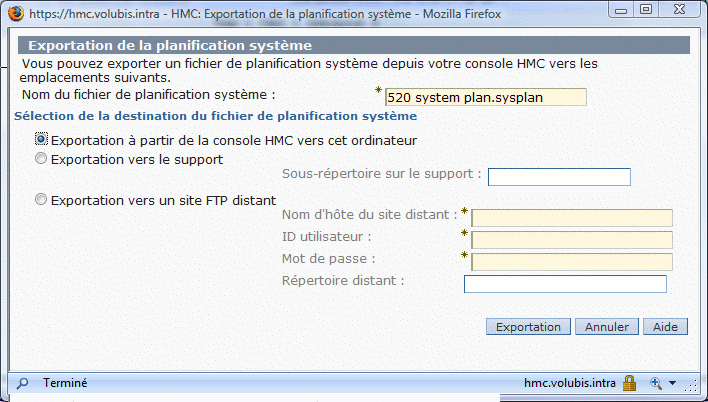This screenshot has height=402, width=708.
Task: Focus the system plan file name field
Action: [x=486, y=97]
